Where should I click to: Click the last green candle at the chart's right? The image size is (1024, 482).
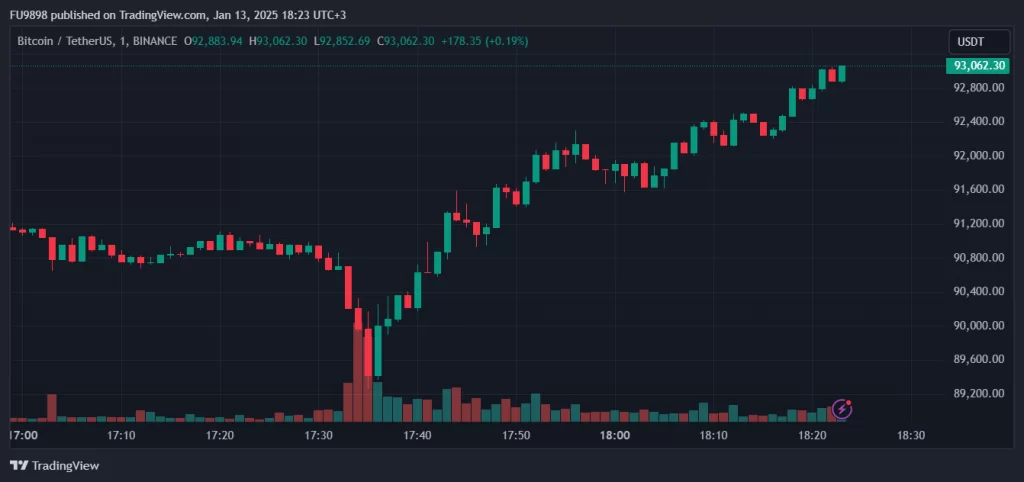coord(842,74)
